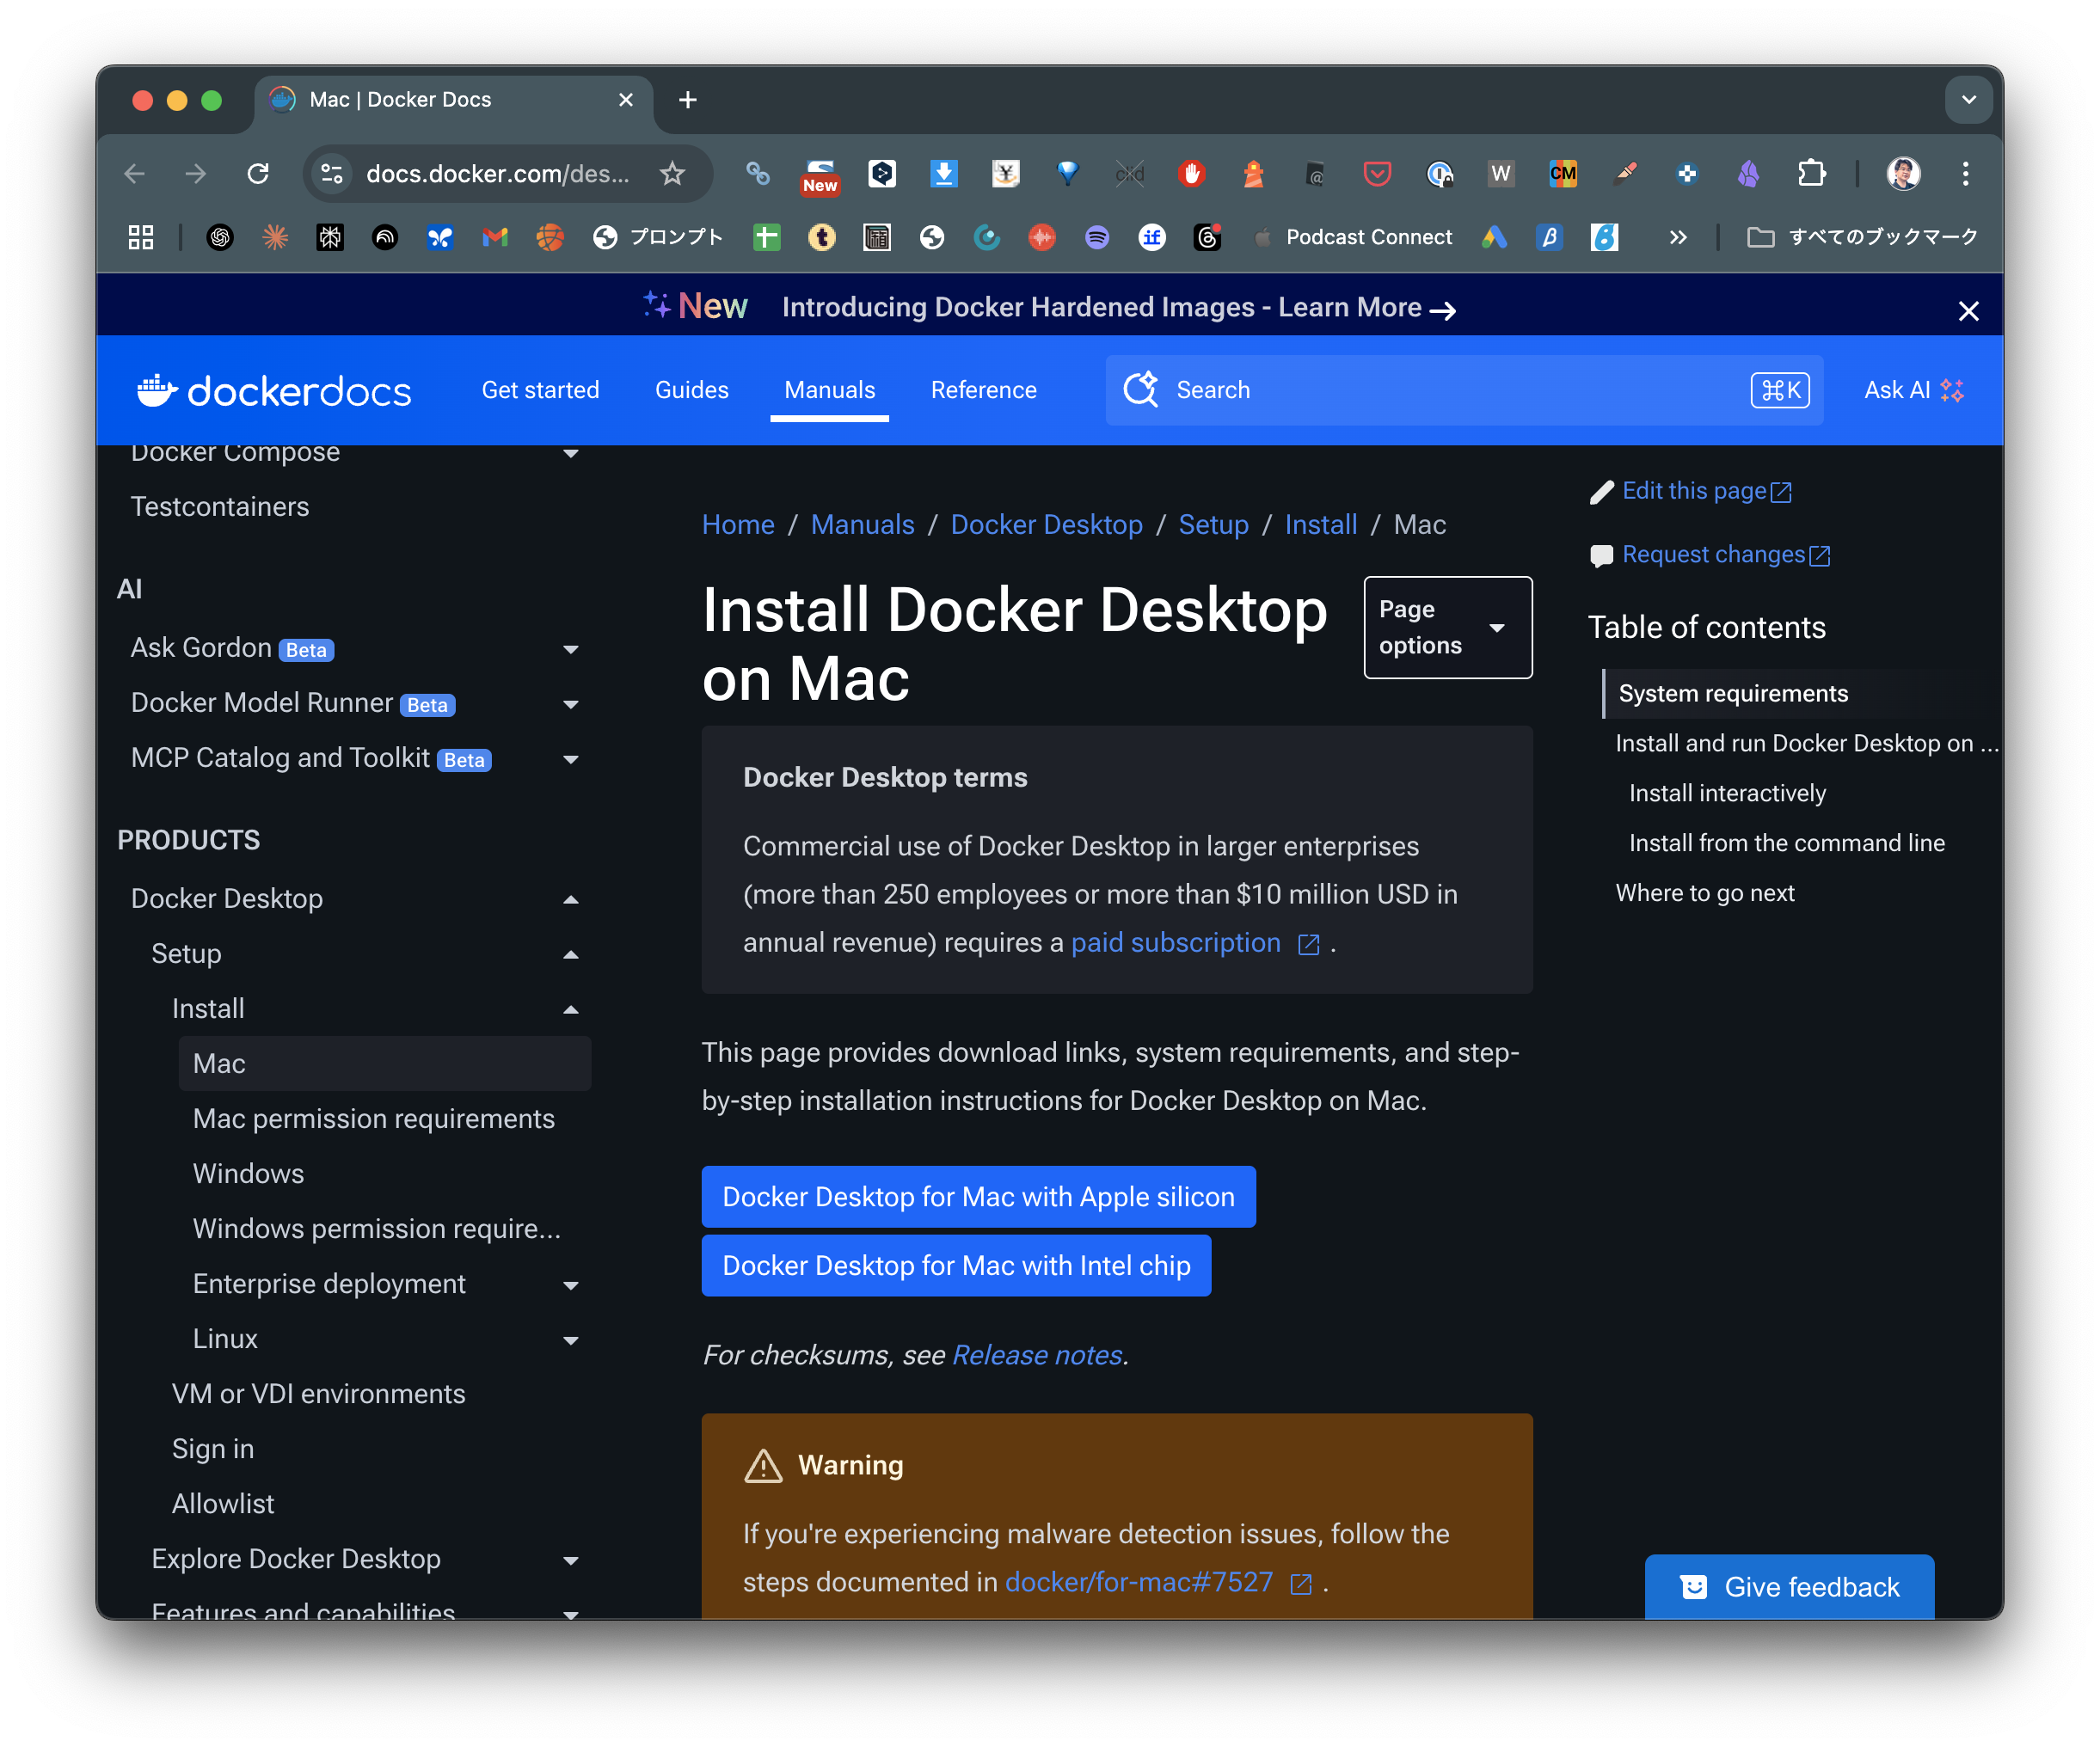Screen dimensions: 2100x1747
Task: Open the site information icon in address bar
Action: (332, 174)
